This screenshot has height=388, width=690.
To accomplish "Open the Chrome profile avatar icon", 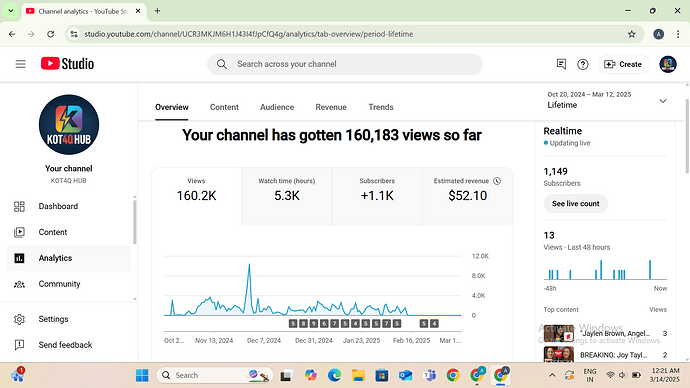I will click(x=658, y=34).
